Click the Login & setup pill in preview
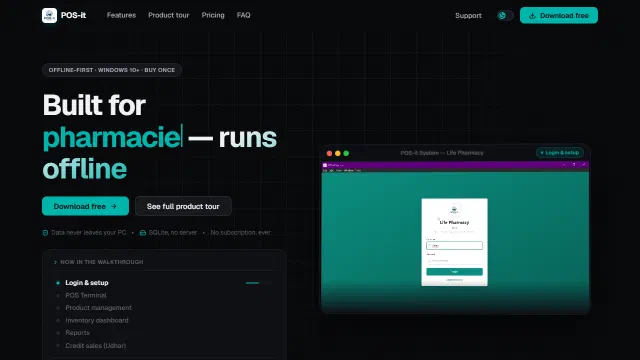This screenshot has height=360, width=640. [x=560, y=153]
